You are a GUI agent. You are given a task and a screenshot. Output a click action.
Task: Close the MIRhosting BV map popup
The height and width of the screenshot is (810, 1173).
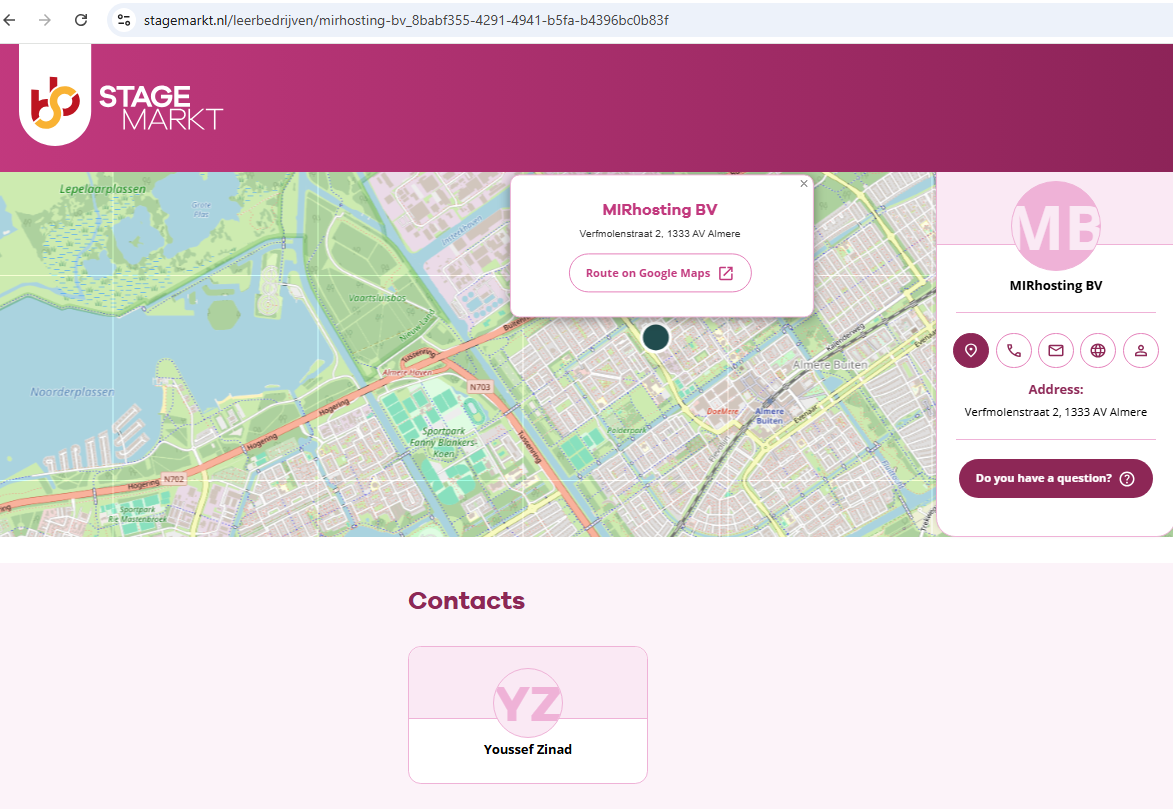[x=804, y=184]
